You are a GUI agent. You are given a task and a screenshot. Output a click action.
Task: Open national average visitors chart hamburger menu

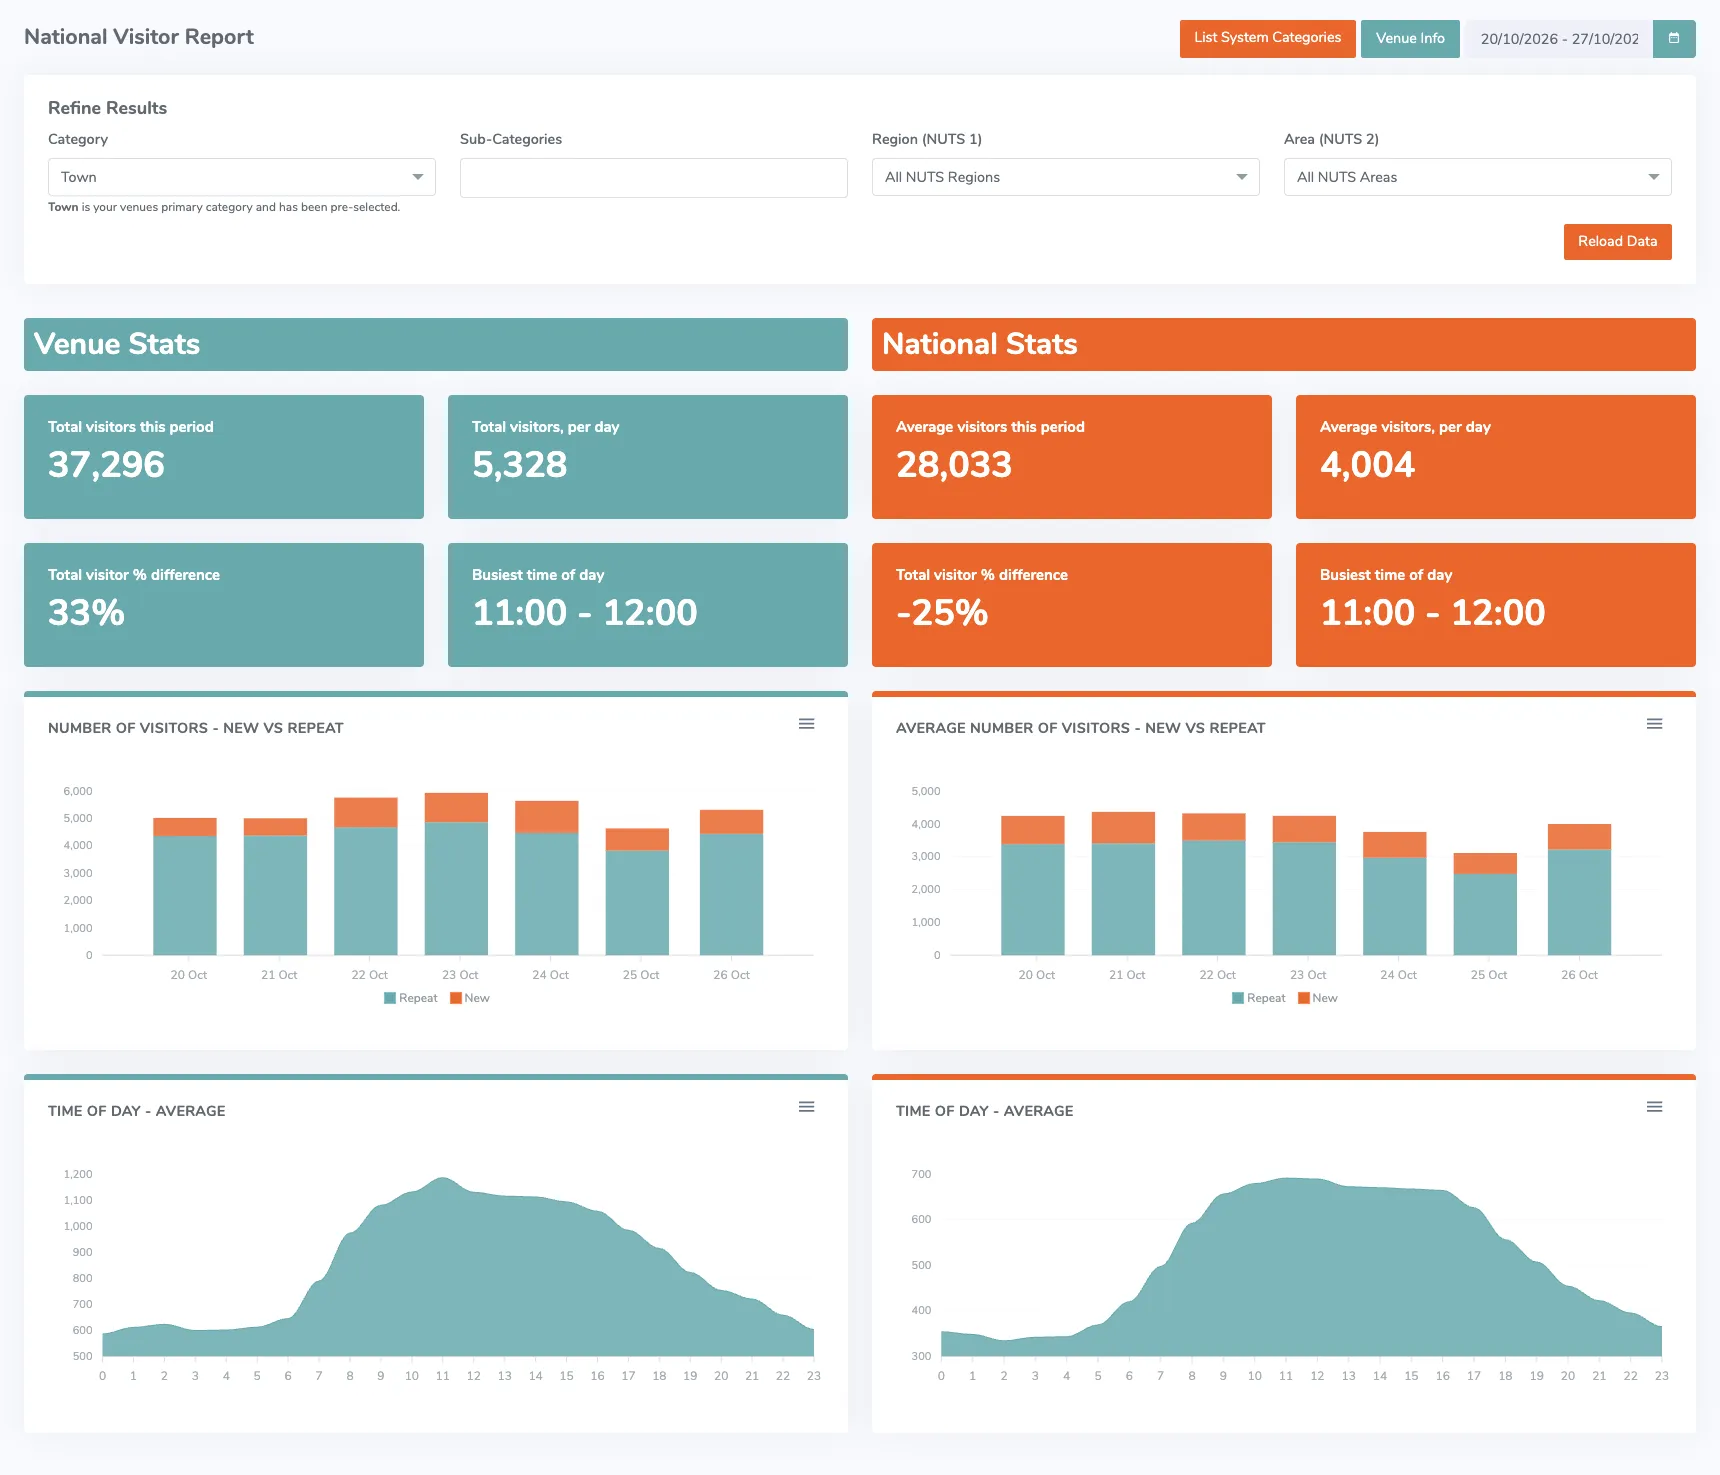click(1654, 724)
